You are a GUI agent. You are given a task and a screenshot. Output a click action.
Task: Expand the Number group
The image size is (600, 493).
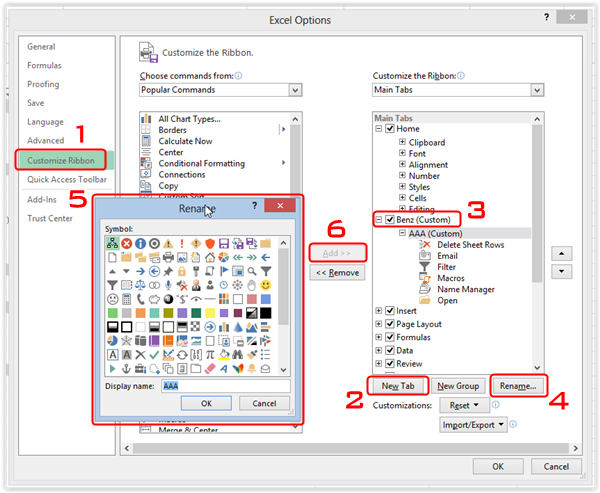pyautogui.click(x=402, y=175)
